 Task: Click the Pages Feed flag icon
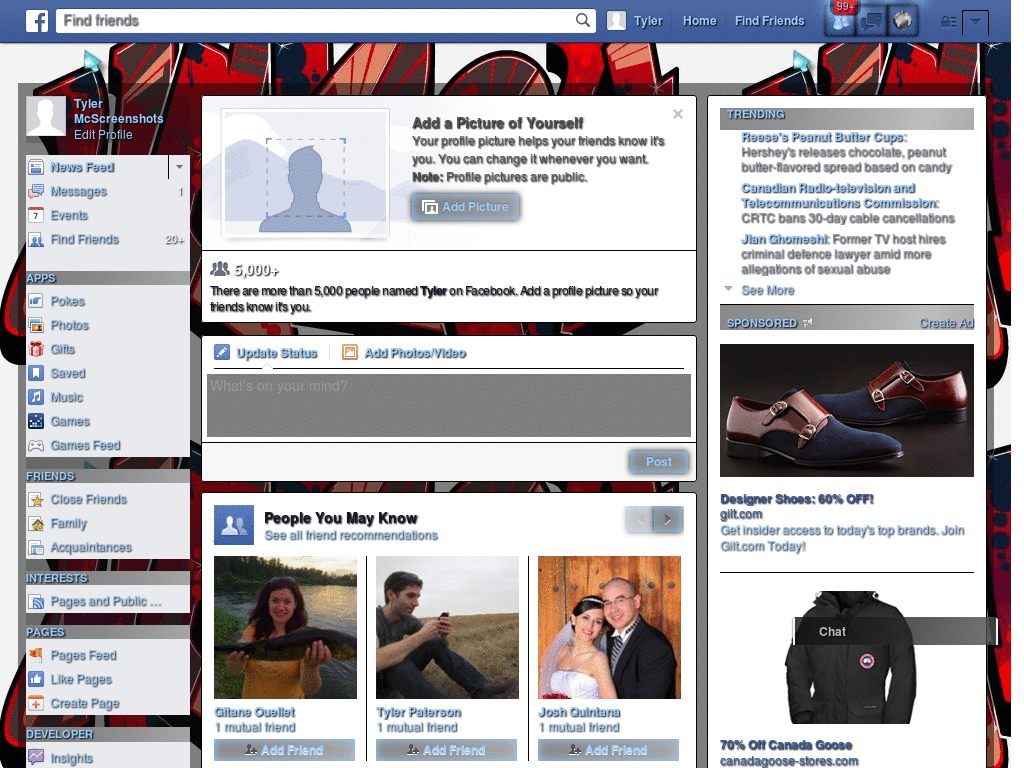36,655
